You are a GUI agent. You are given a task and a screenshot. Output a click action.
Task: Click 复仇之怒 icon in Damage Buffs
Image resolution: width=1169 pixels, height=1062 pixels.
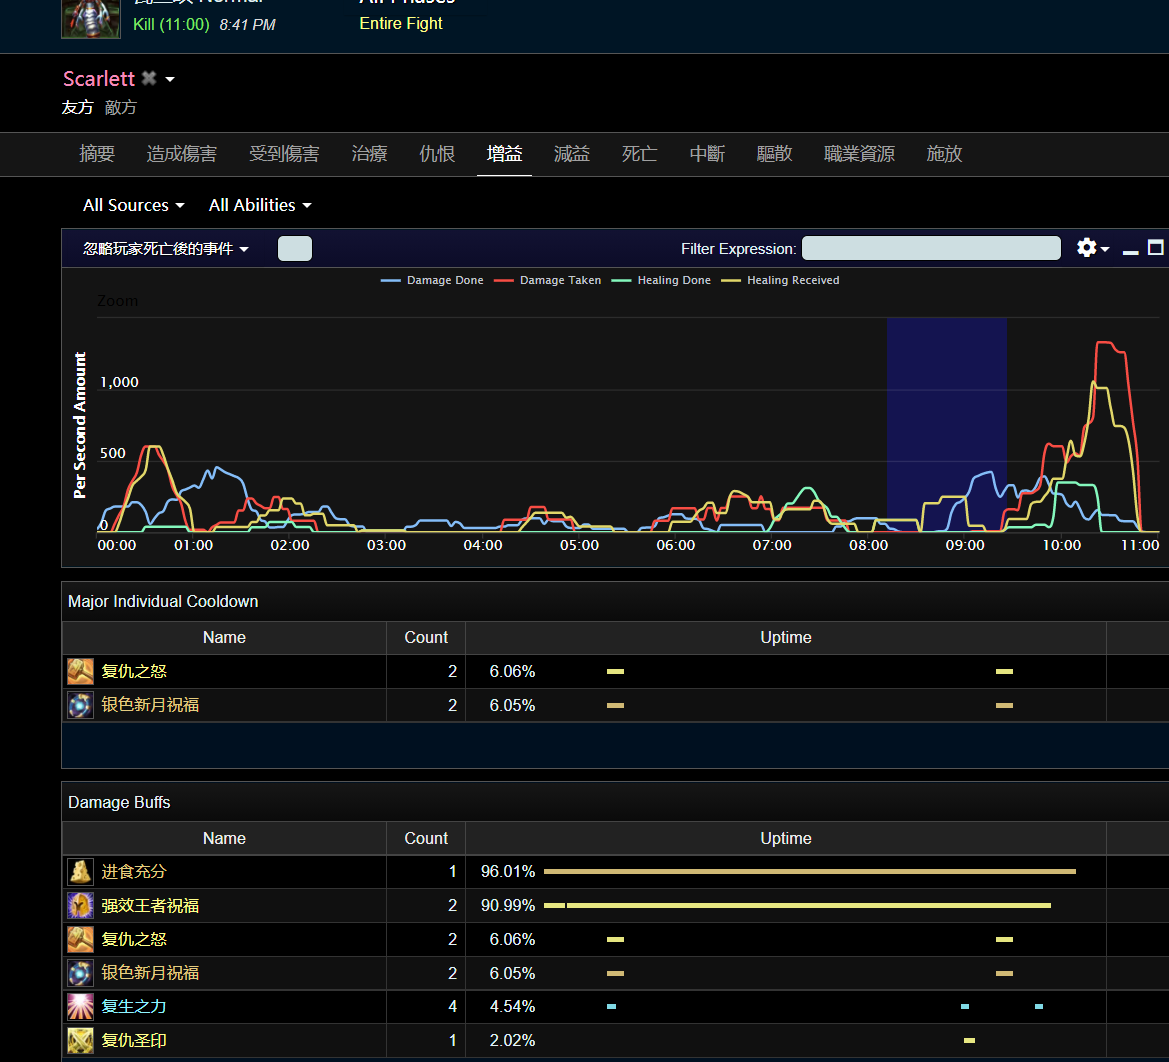[x=81, y=939]
